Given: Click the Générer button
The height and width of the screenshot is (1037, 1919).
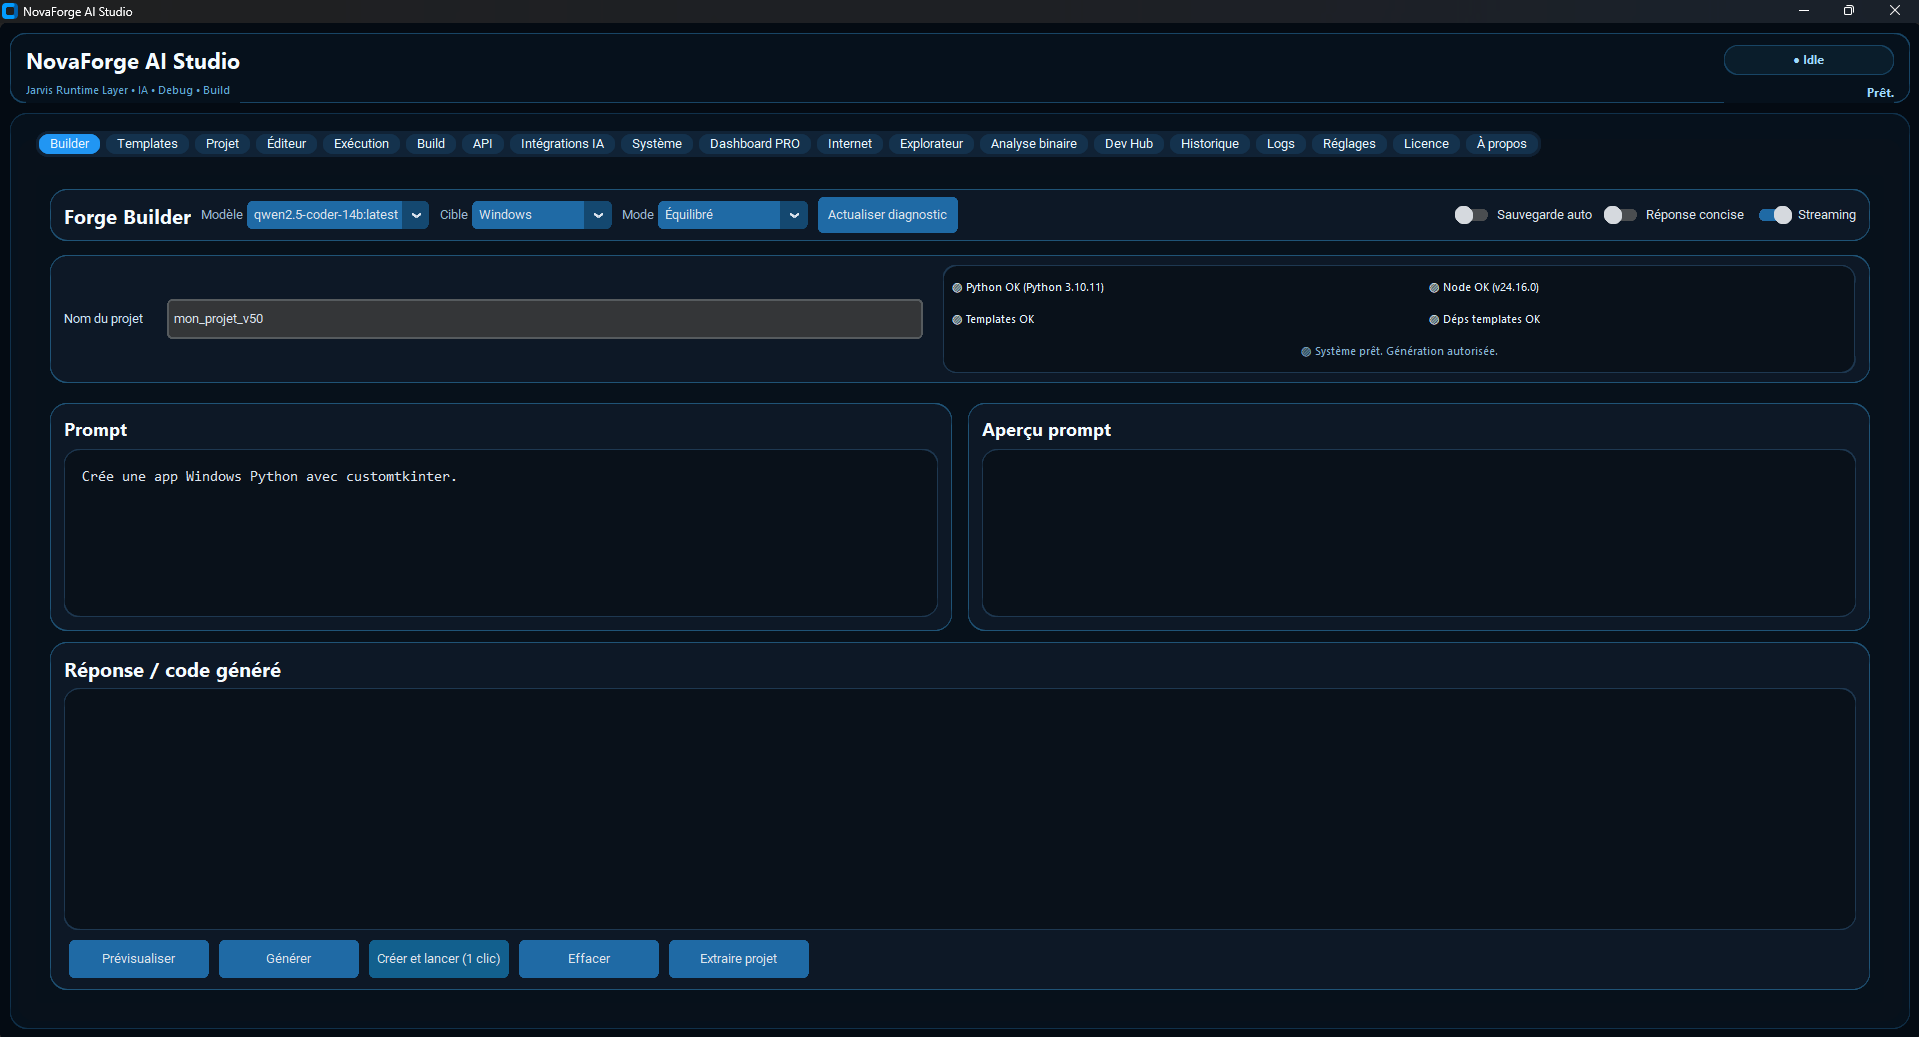Looking at the screenshot, I should pos(289,959).
